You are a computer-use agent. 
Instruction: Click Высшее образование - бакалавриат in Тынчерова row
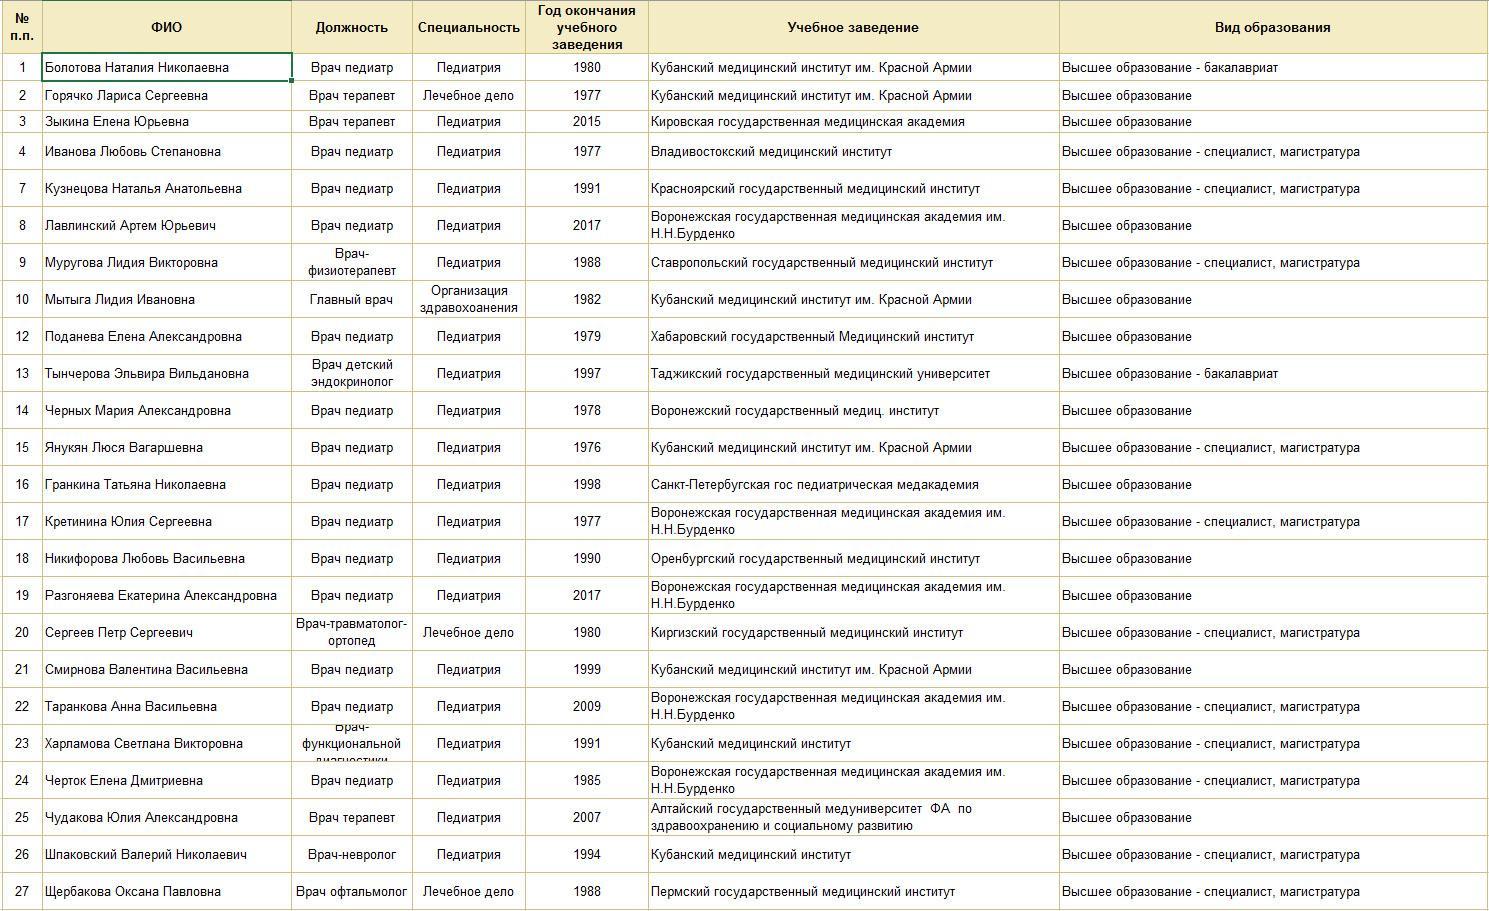(x=1273, y=374)
